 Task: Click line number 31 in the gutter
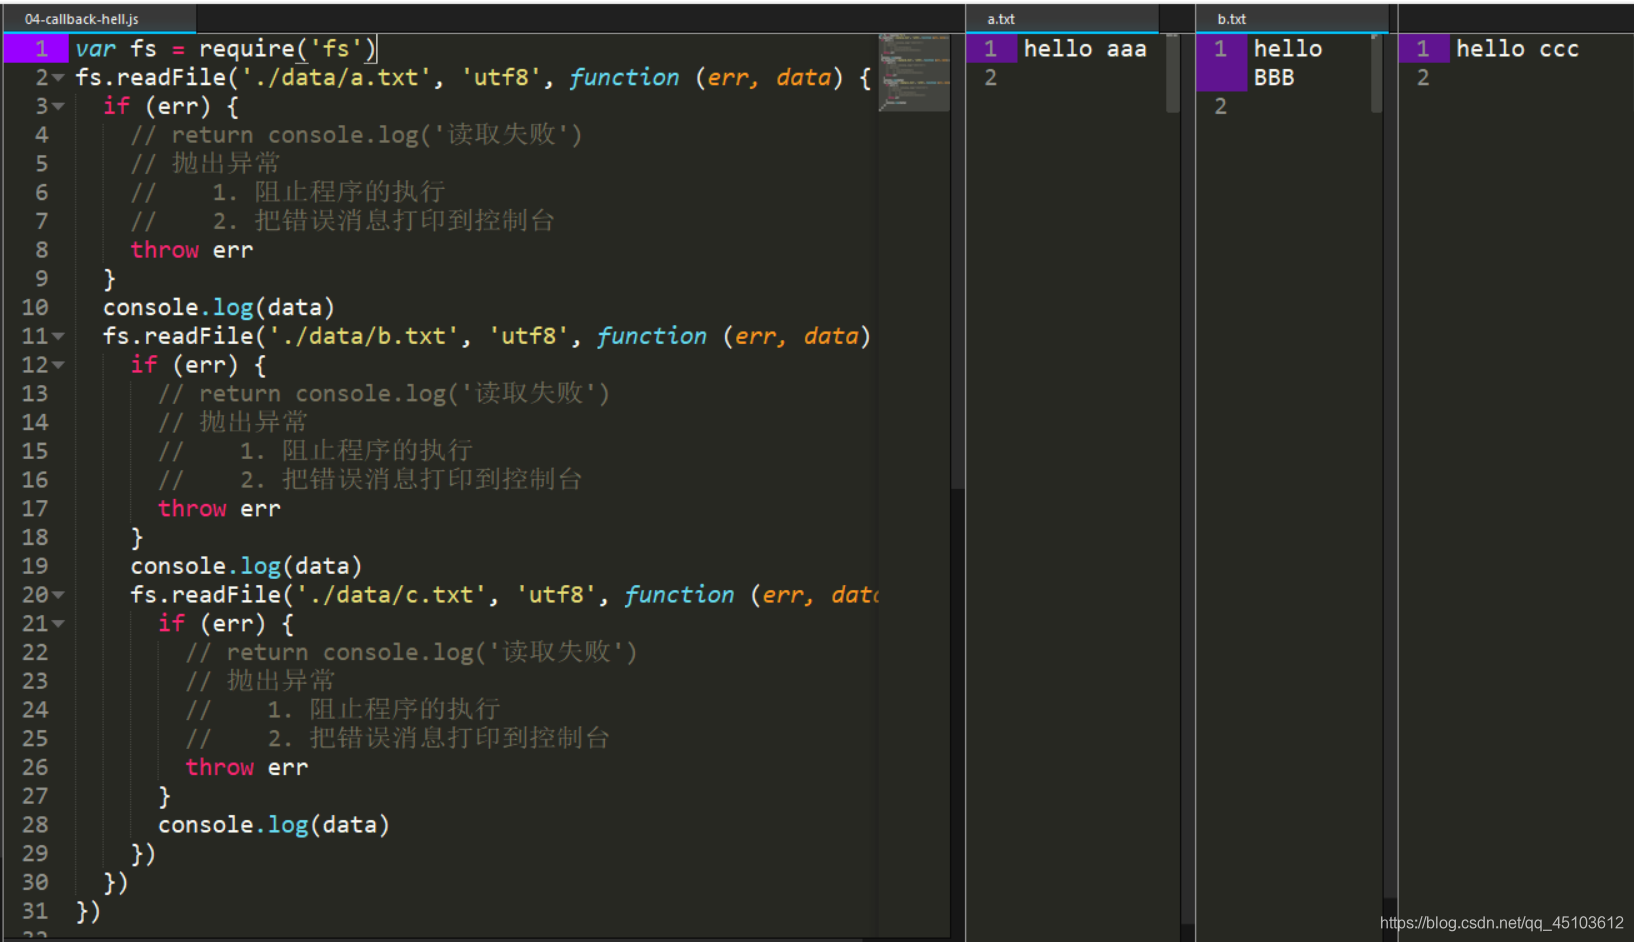coord(35,911)
